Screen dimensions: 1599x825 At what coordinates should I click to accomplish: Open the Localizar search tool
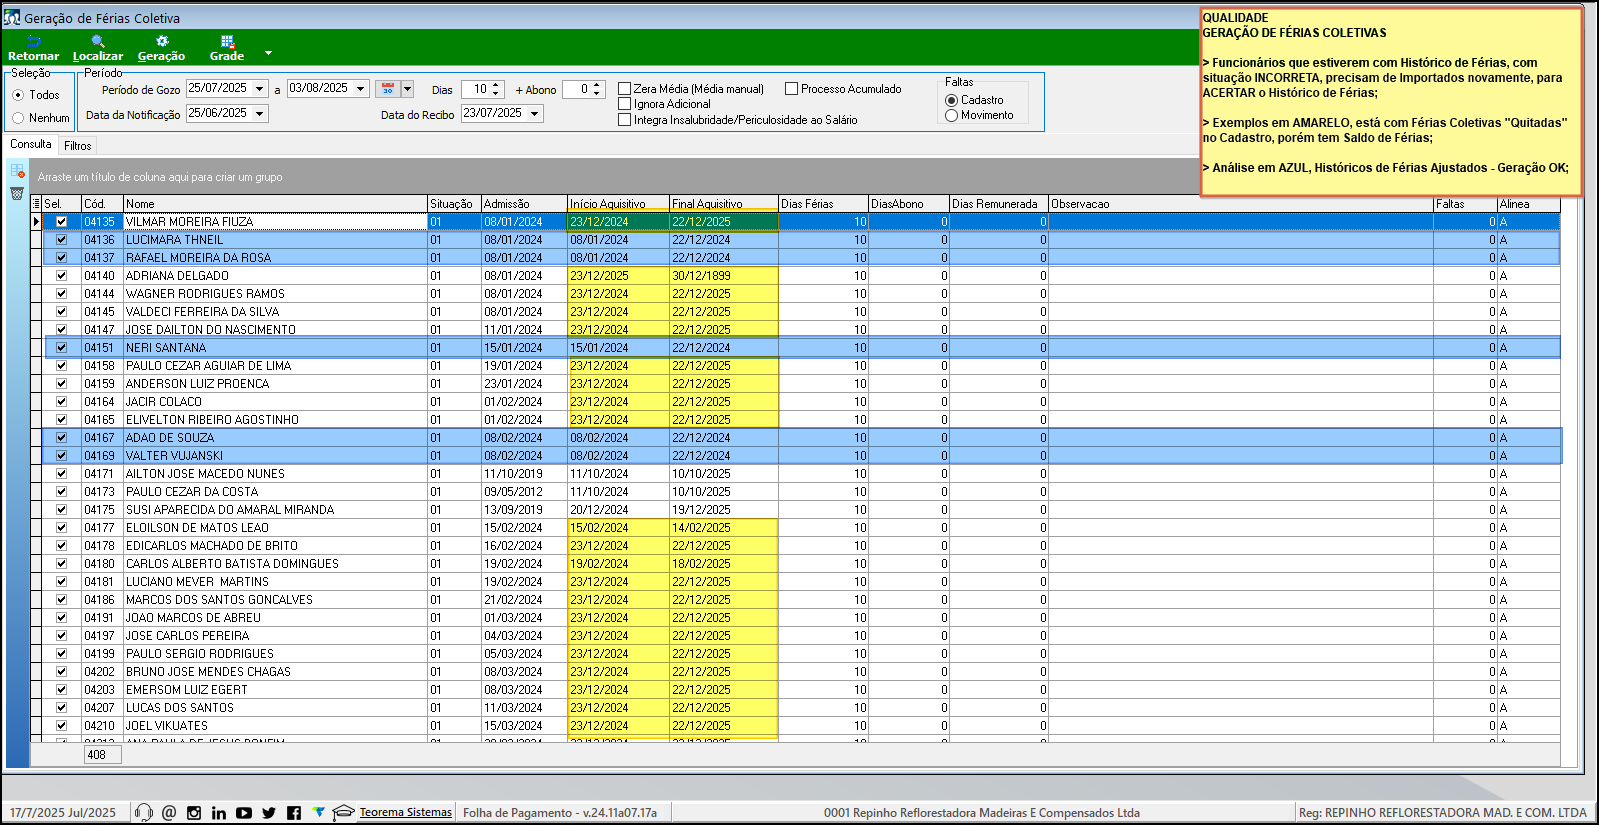(98, 48)
